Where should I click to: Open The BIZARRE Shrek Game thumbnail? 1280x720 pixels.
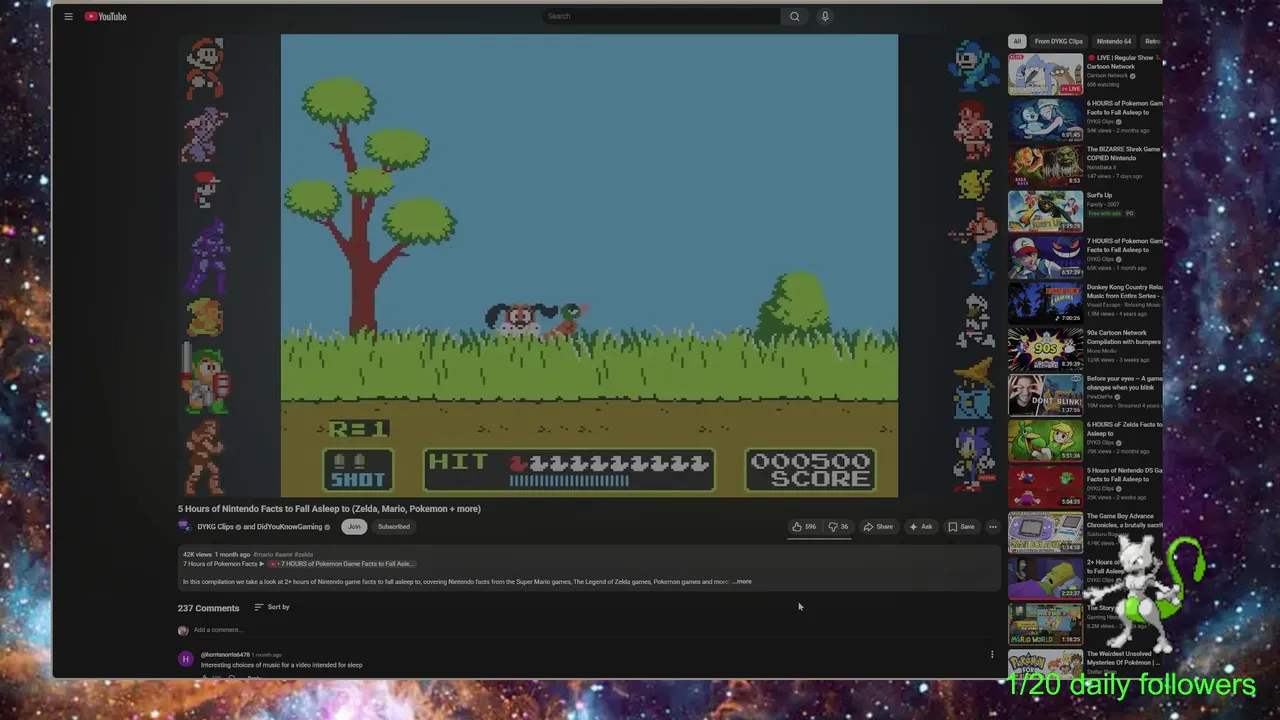1045,166
